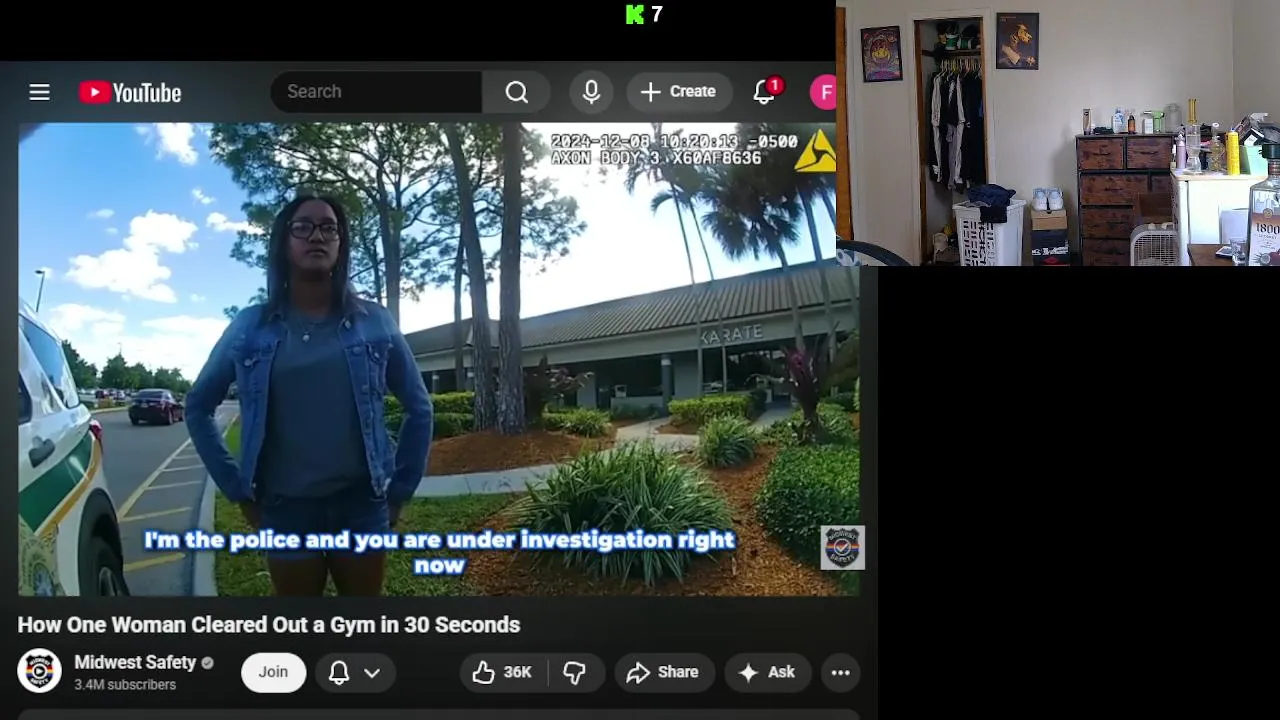The height and width of the screenshot is (720, 1280).
Task: Open the Ask AI button
Action: [x=768, y=672]
